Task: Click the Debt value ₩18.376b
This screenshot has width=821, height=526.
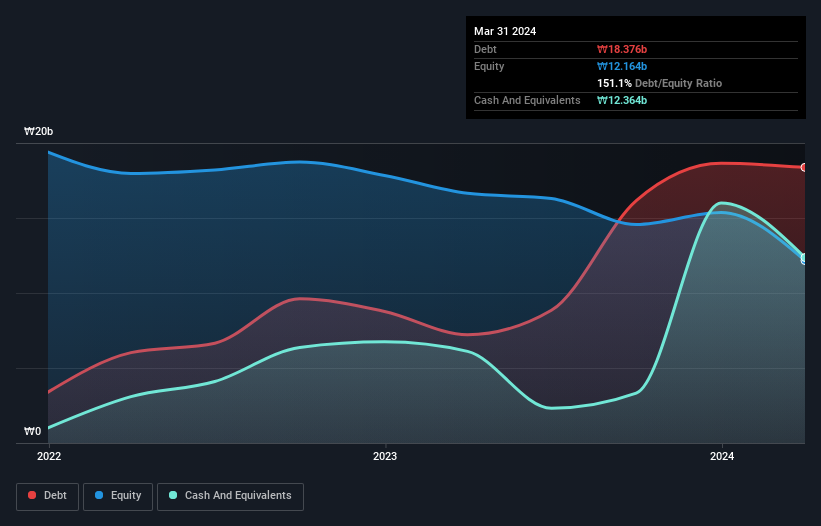Action: (622, 49)
